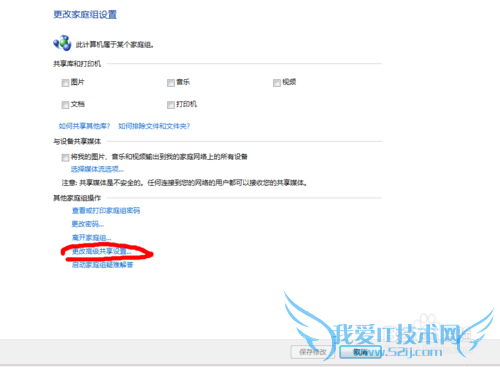This screenshot has height=367, width=500.
Task: Open 如何排除文件和文件夹? help link
Action: pyautogui.click(x=154, y=126)
